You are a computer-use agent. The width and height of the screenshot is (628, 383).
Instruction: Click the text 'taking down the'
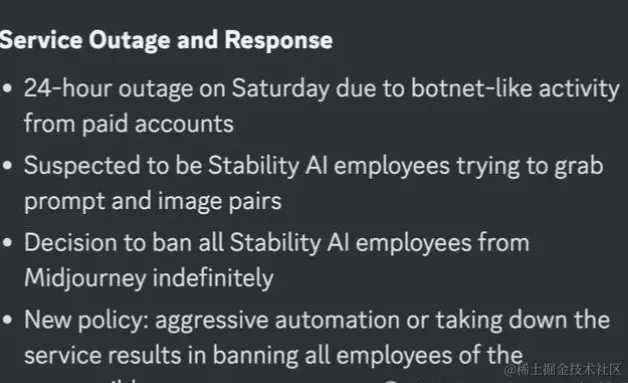coord(523,320)
